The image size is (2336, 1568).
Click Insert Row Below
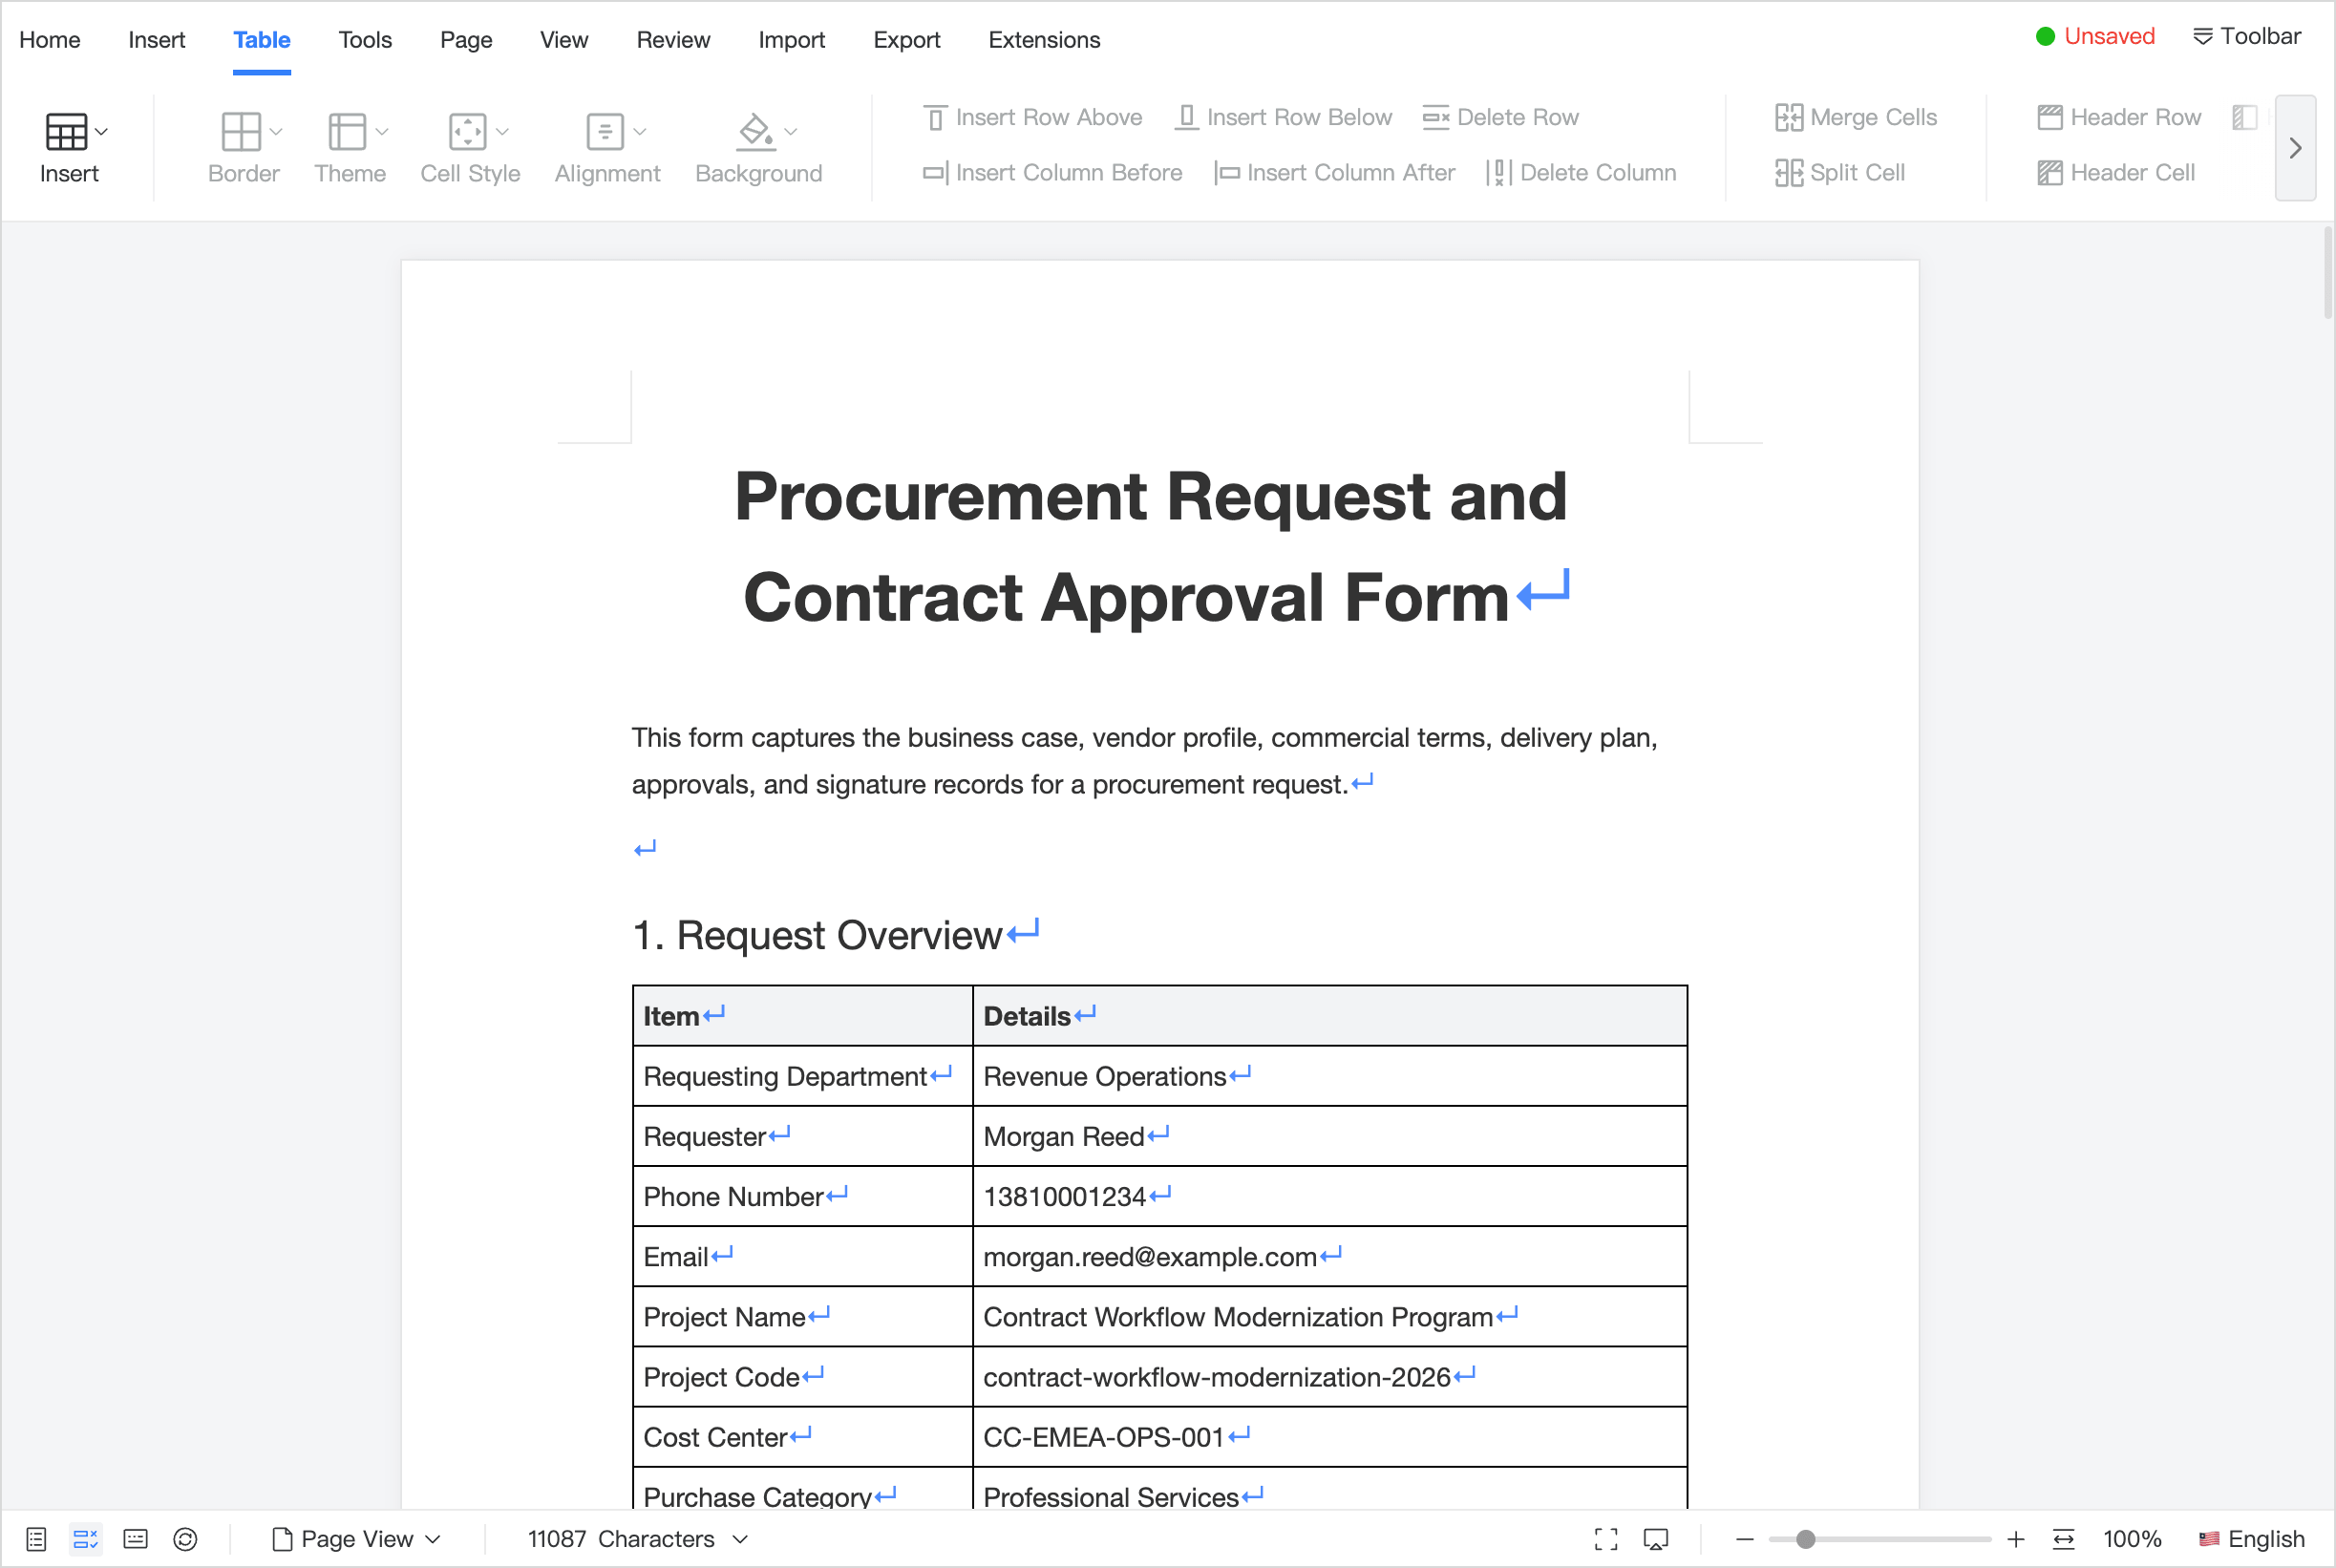[1284, 117]
